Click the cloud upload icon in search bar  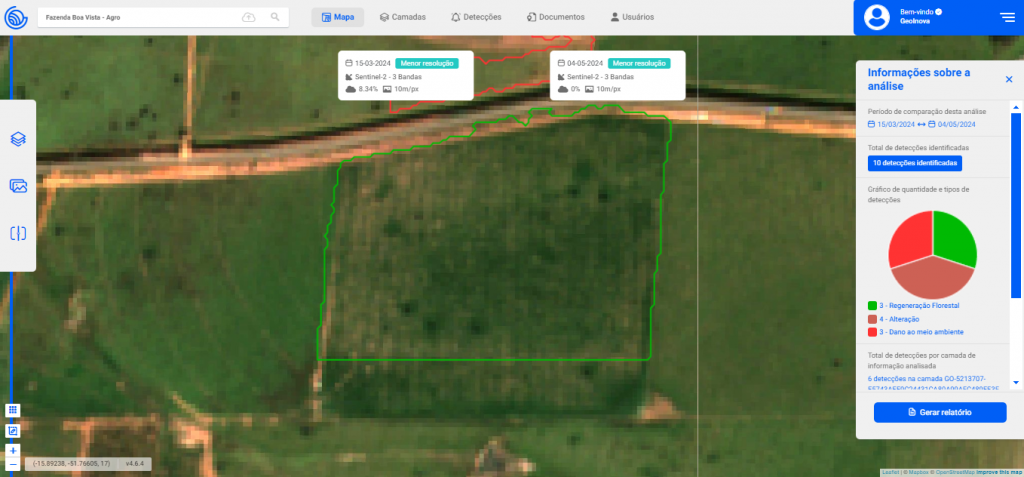pos(249,18)
